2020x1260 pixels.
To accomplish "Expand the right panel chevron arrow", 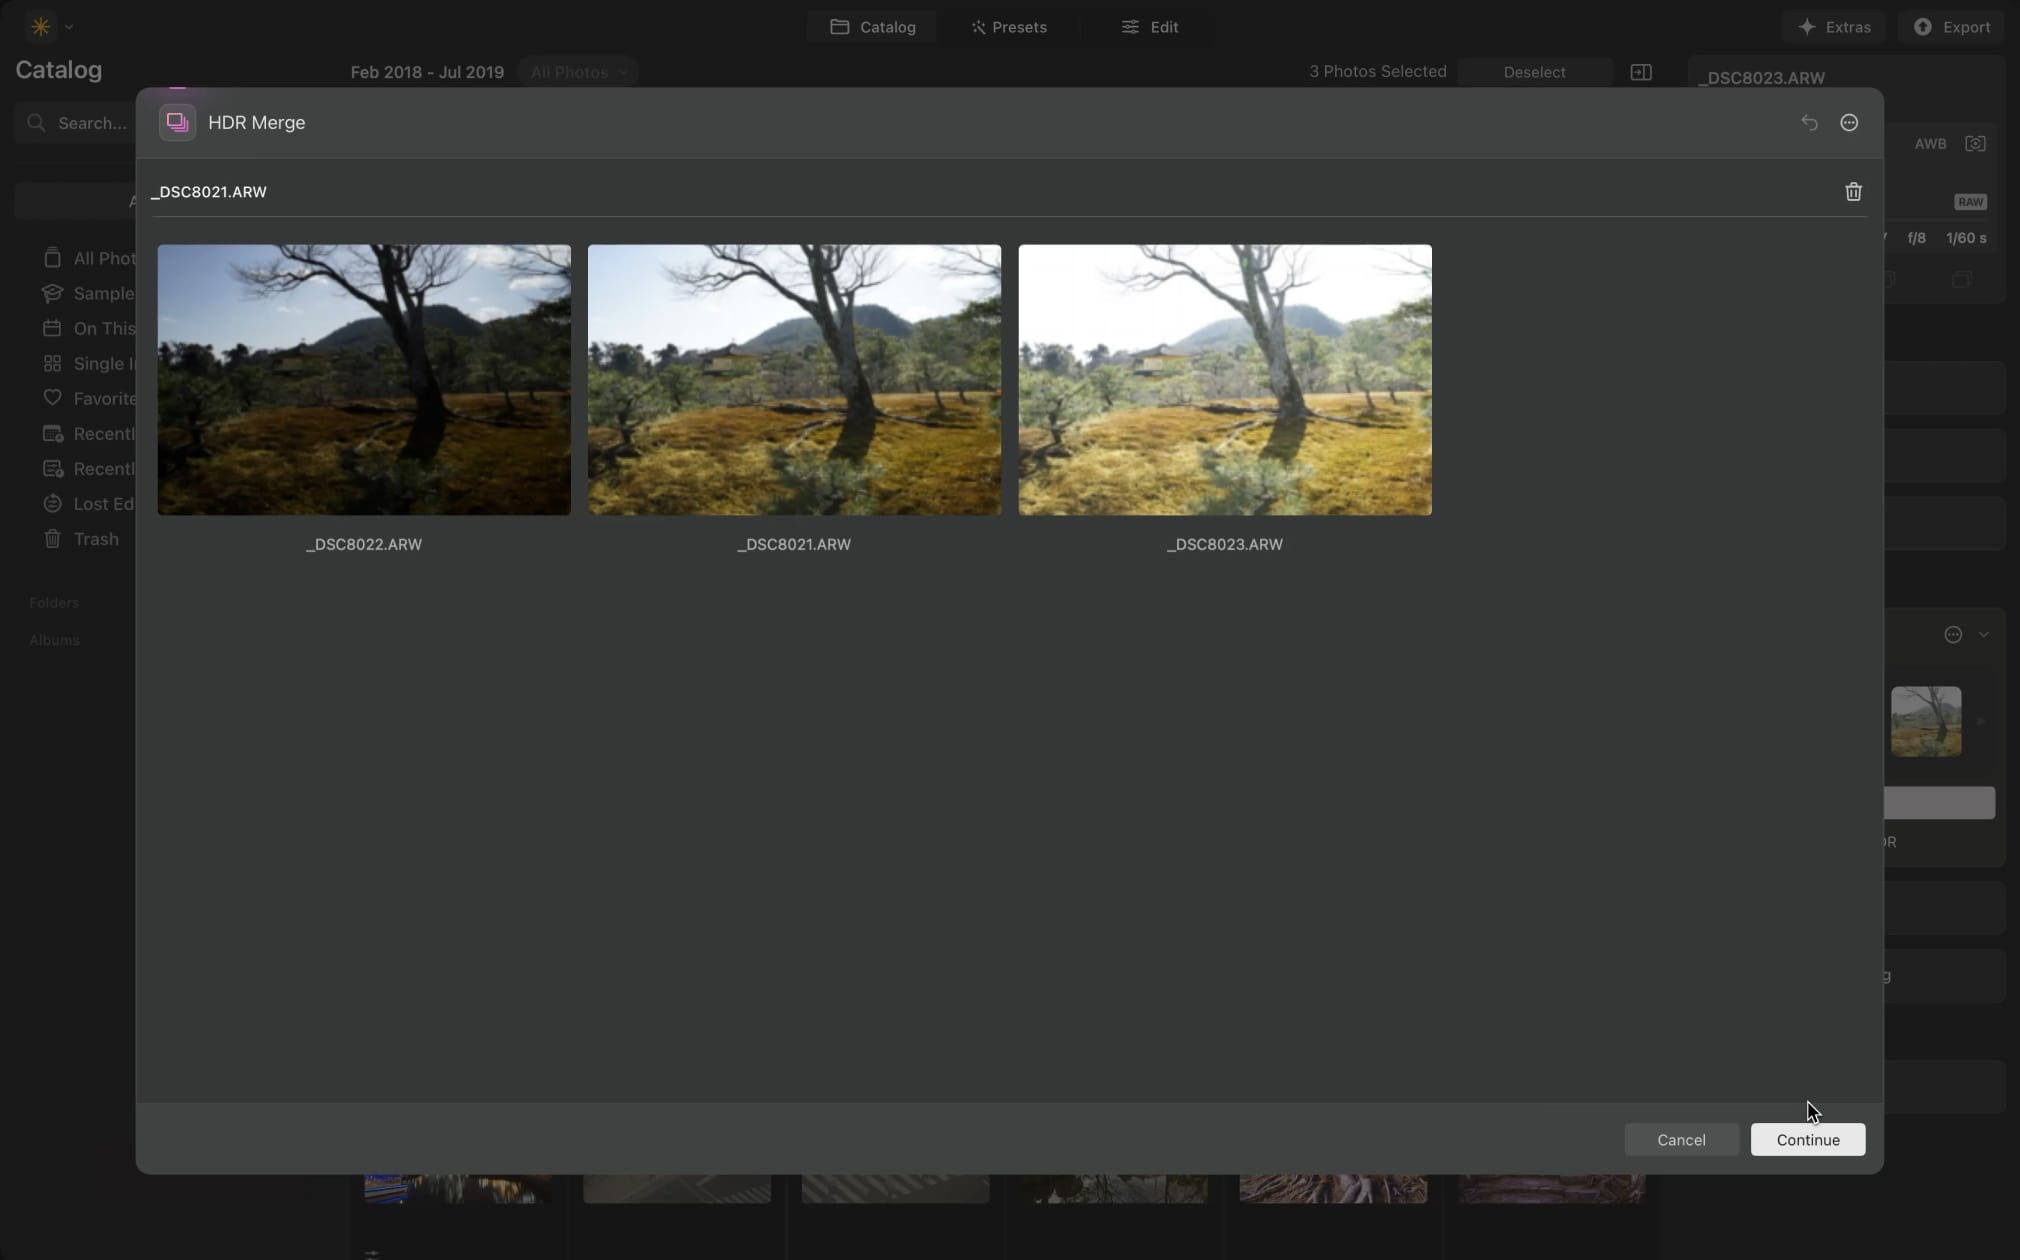I will coord(1983,634).
